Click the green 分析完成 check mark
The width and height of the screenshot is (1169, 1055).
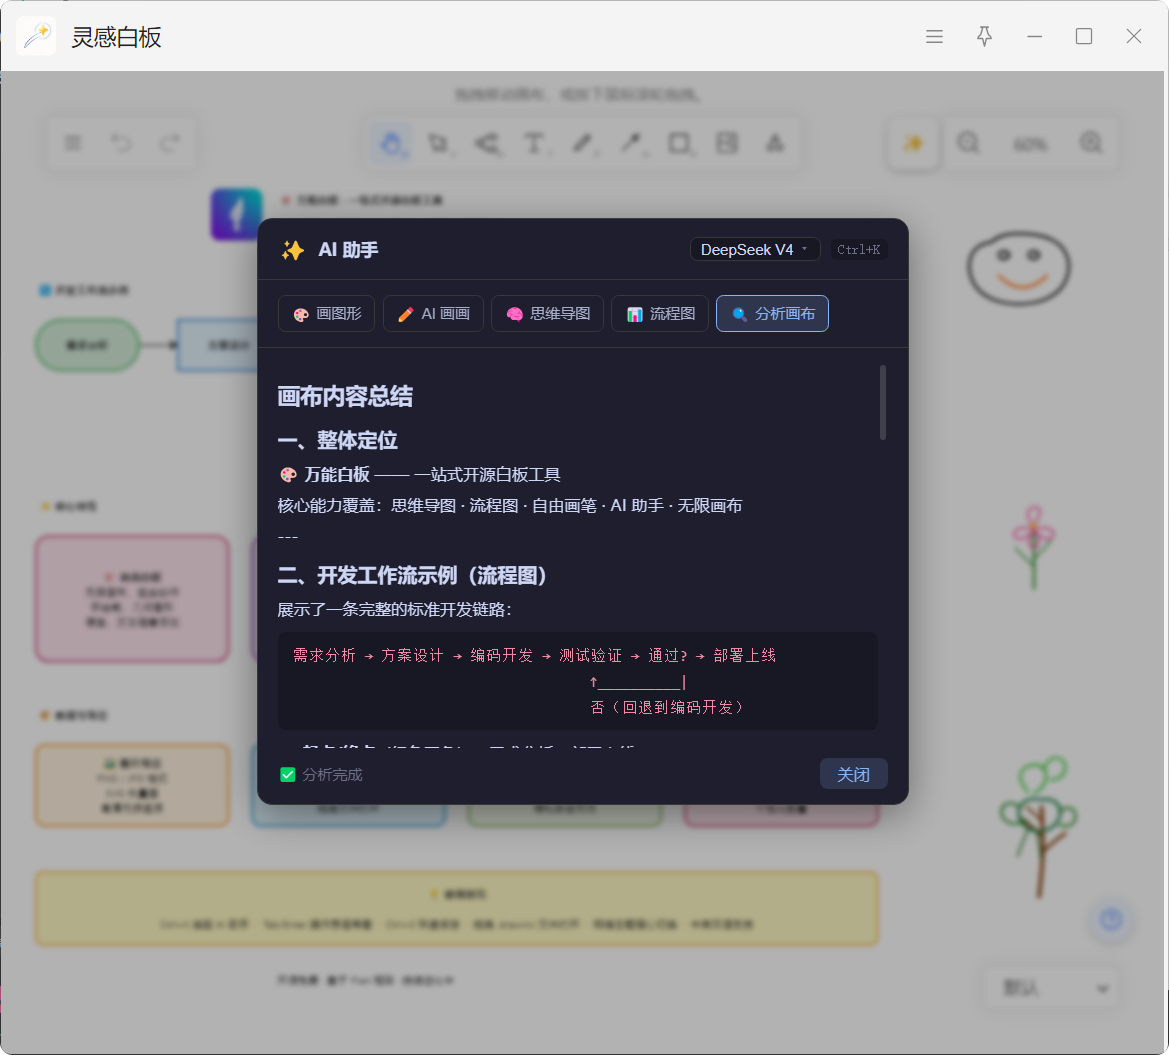(x=288, y=775)
